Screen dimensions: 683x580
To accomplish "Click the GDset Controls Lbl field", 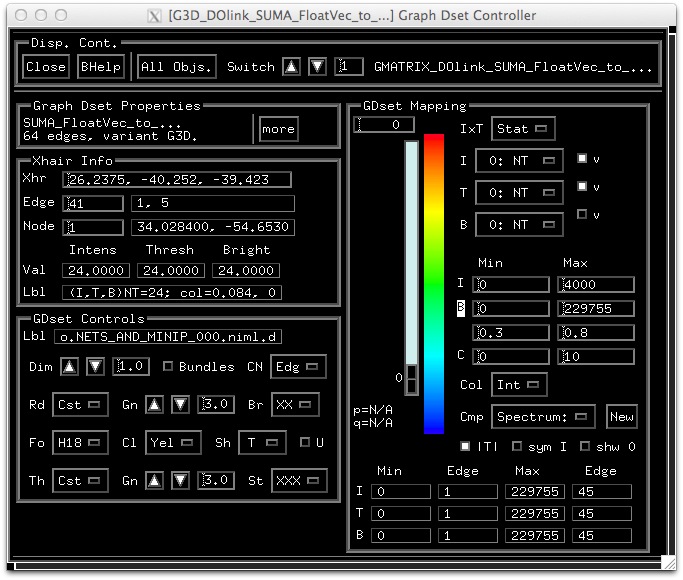I will tap(168, 337).
